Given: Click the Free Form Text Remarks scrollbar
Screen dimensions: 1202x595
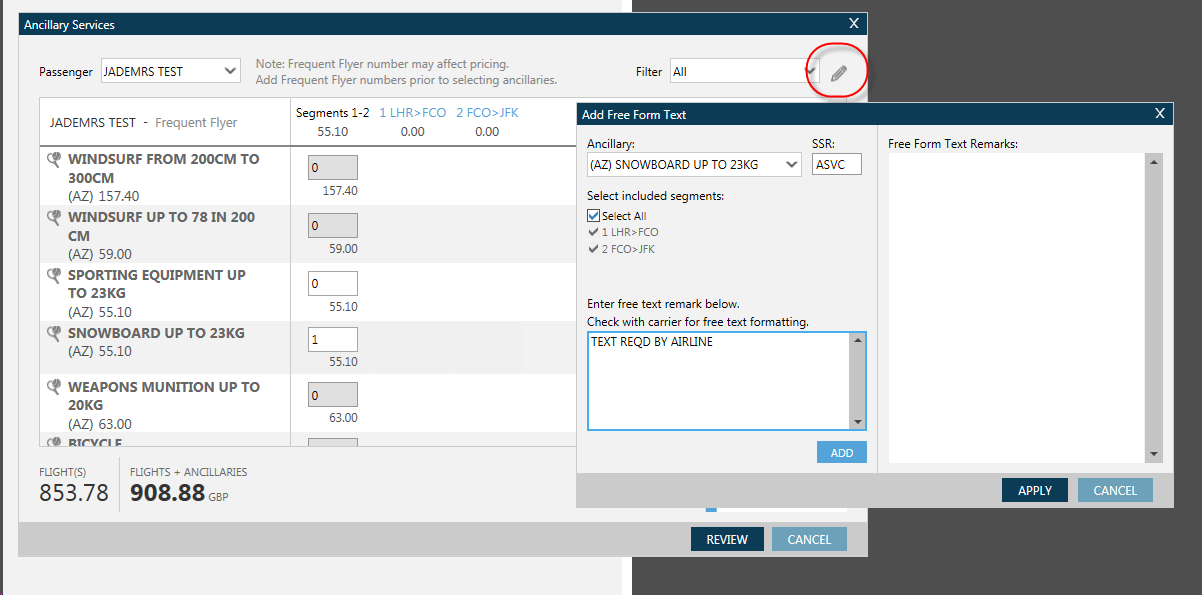Looking at the screenshot, I should (1155, 307).
